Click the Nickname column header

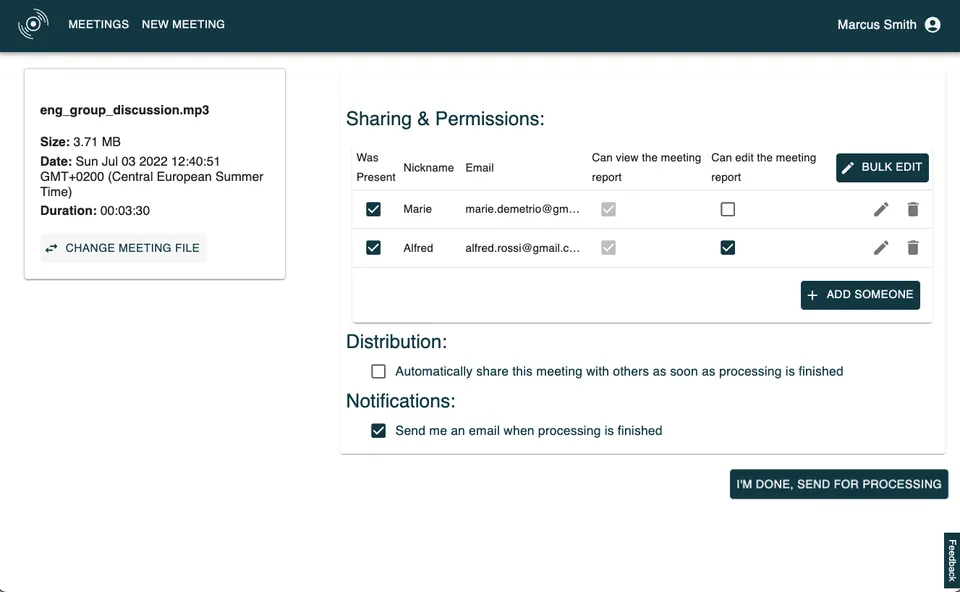point(429,168)
